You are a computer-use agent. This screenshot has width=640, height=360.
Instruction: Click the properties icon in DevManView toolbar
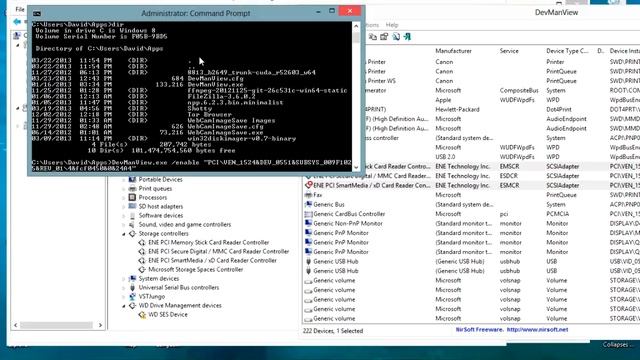click(x=384, y=37)
